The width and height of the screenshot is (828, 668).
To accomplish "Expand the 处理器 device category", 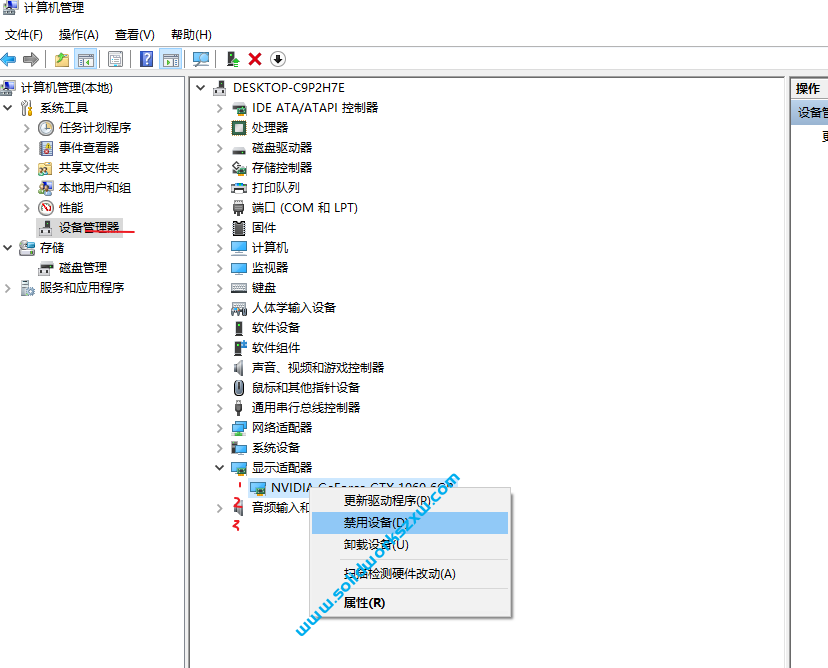I will tap(219, 128).
